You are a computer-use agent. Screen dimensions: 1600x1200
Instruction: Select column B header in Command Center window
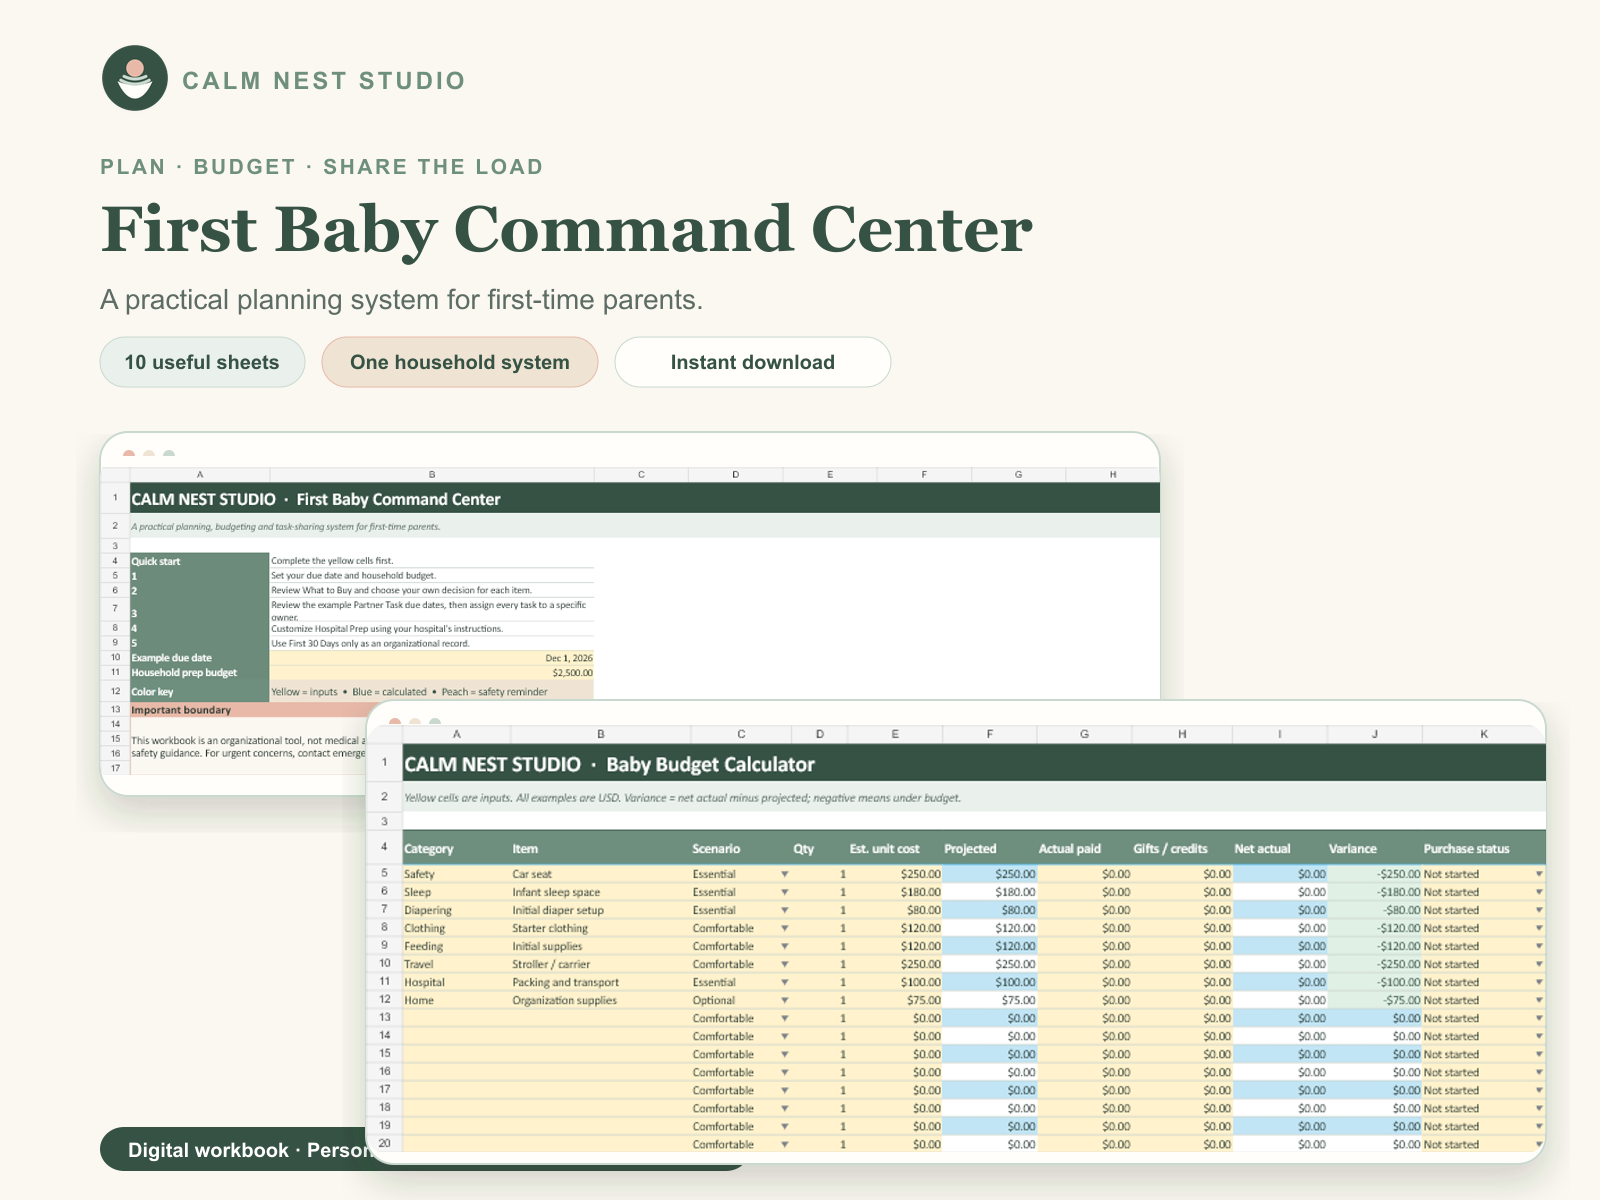[x=432, y=475]
